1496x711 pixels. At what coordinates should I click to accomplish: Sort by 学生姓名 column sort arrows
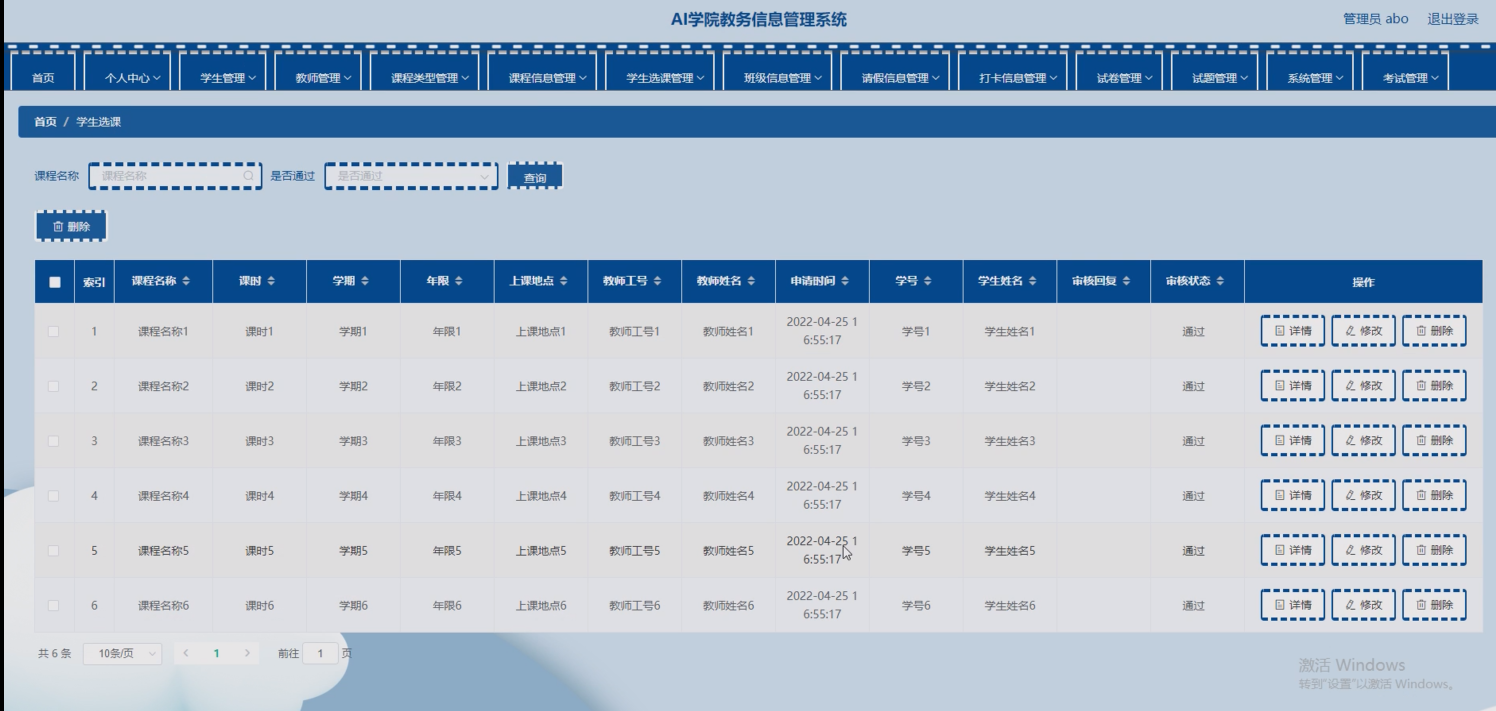click(x=1033, y=282)
